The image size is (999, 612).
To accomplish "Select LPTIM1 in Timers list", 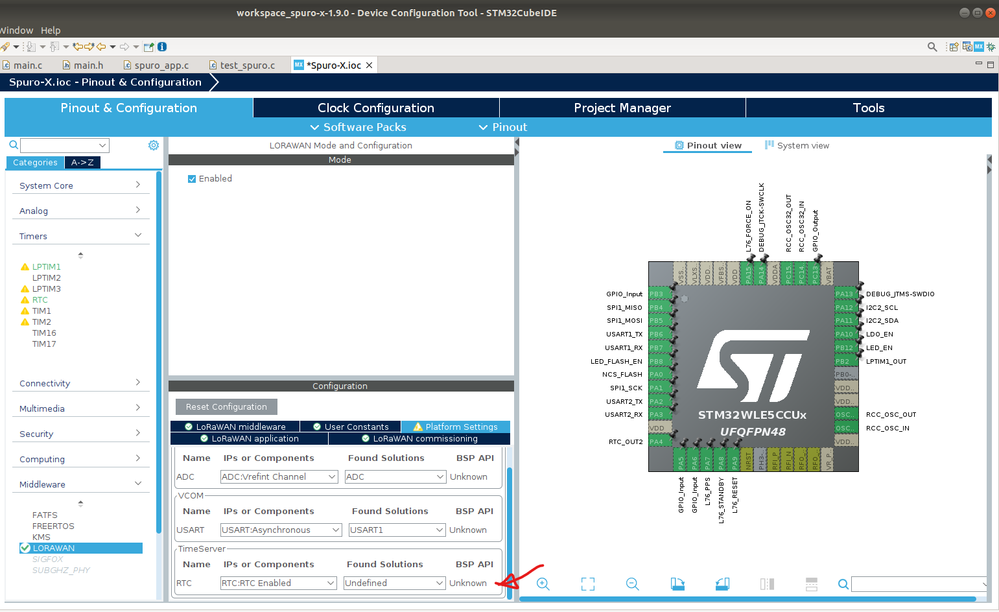I will (x=47, y=267).
